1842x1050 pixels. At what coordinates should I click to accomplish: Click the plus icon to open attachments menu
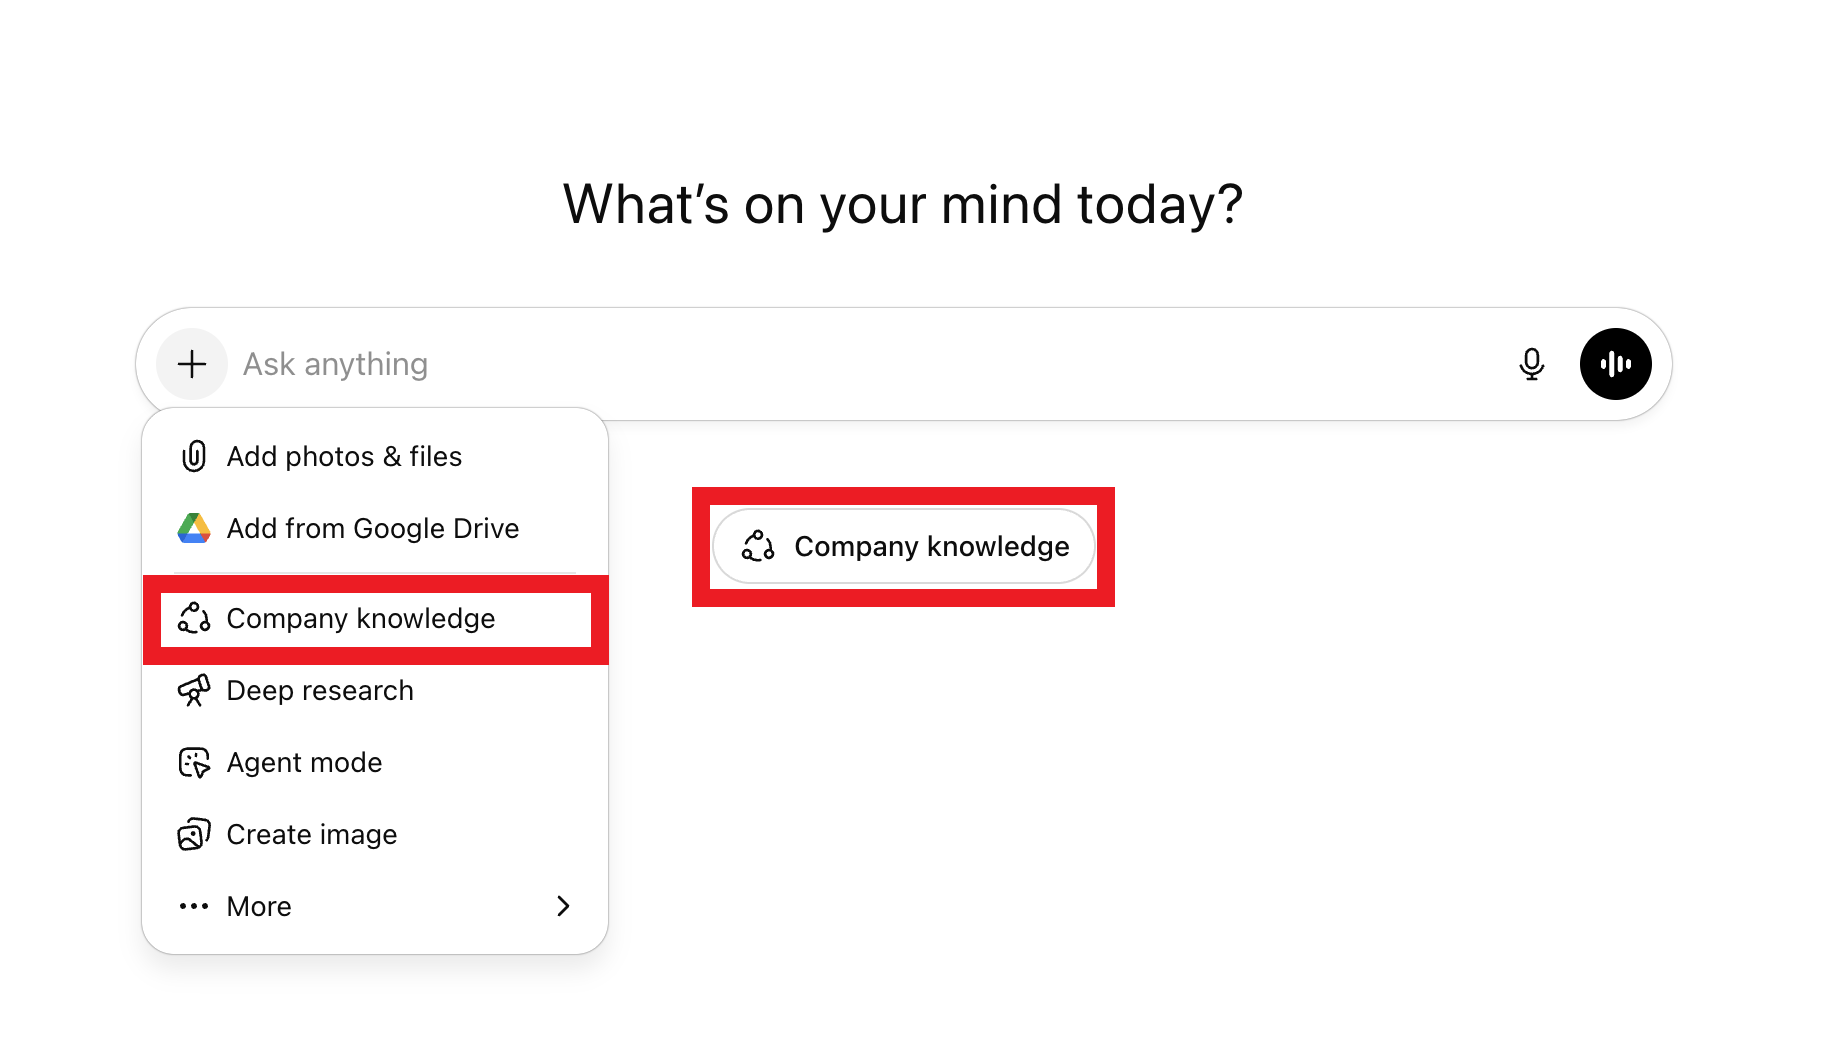coord(191,363)
